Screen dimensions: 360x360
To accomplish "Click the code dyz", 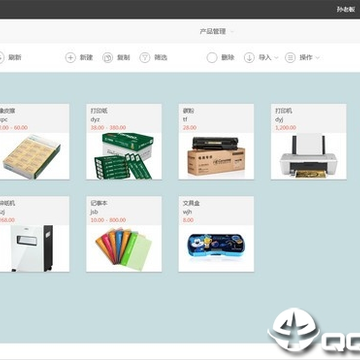I will [x=95, y=120].
